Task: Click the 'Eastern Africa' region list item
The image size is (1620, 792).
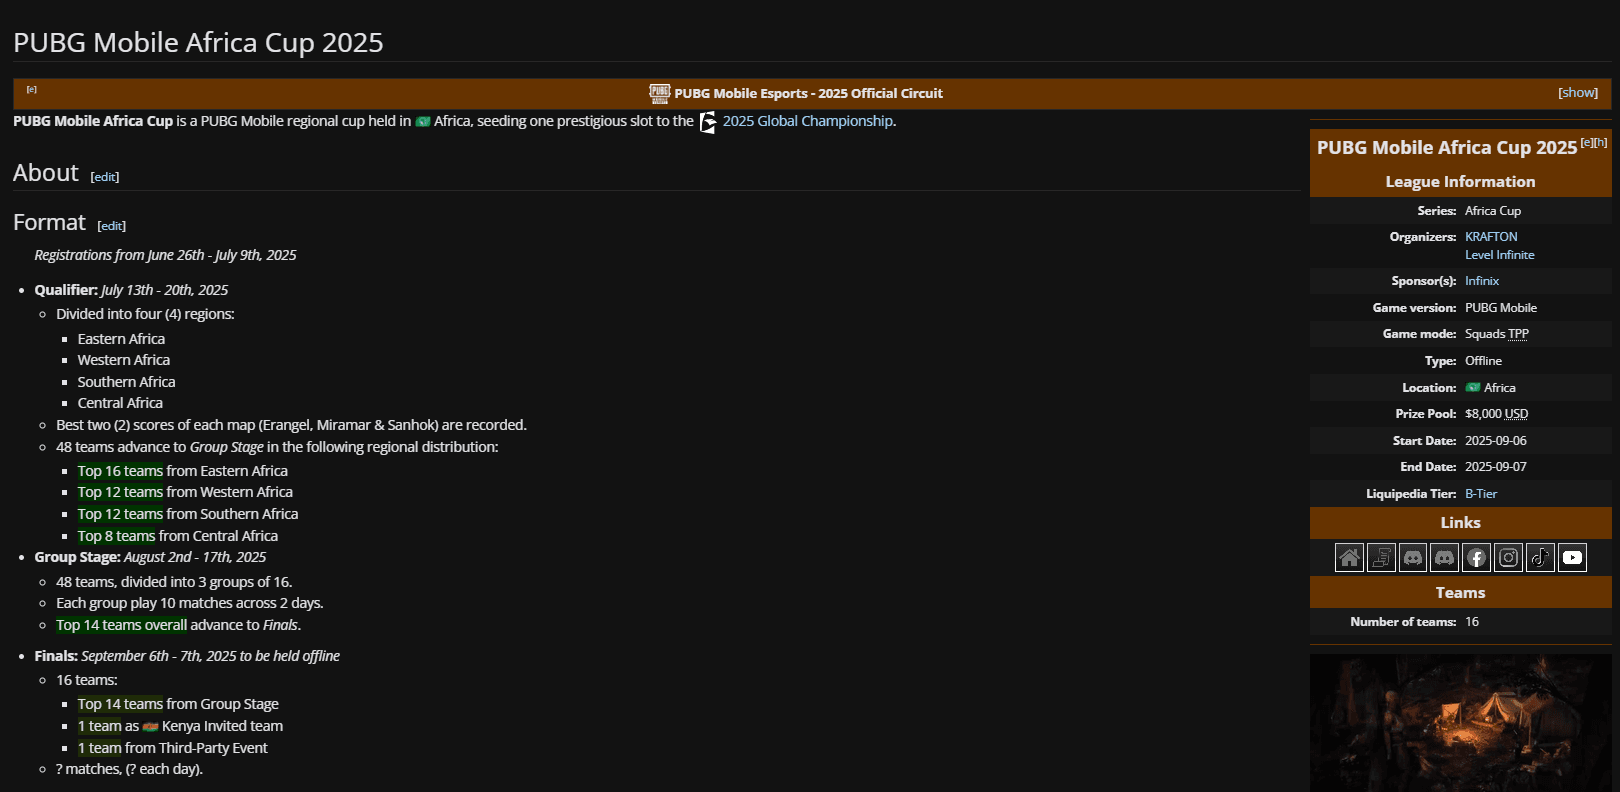Action: click(x=121, y=339)
